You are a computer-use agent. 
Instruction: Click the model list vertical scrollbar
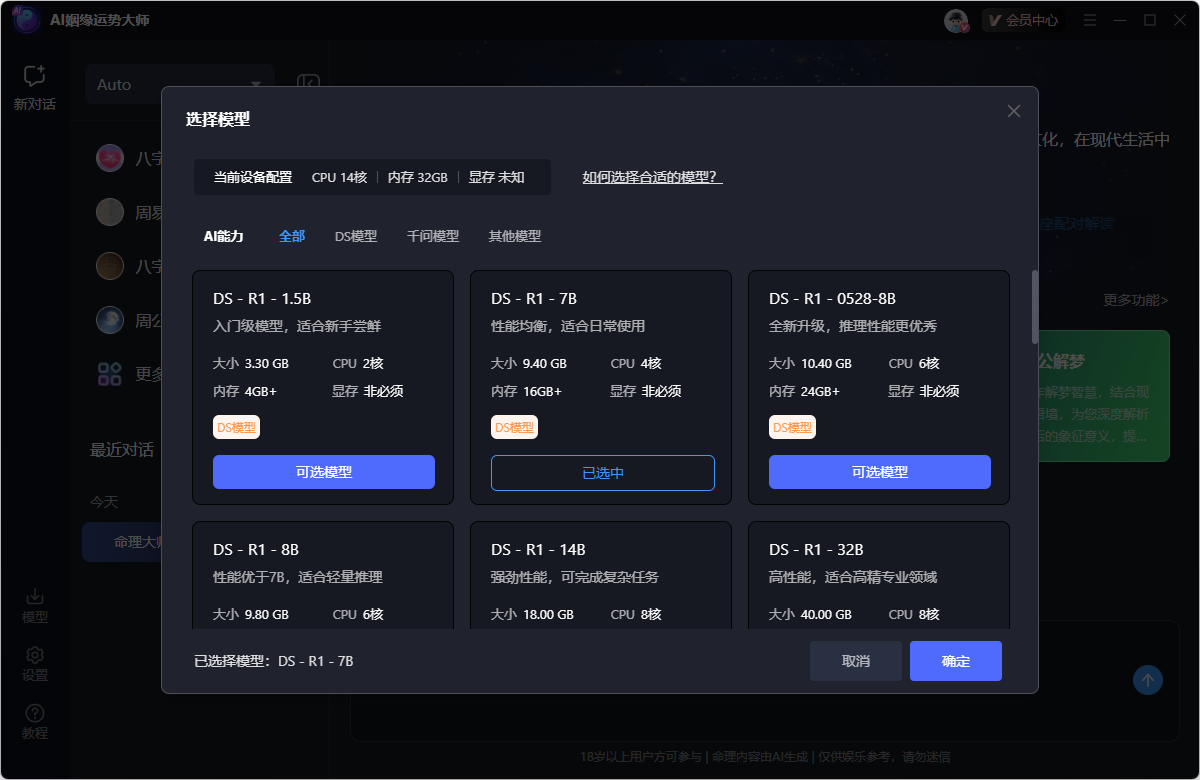(1034, 306)
